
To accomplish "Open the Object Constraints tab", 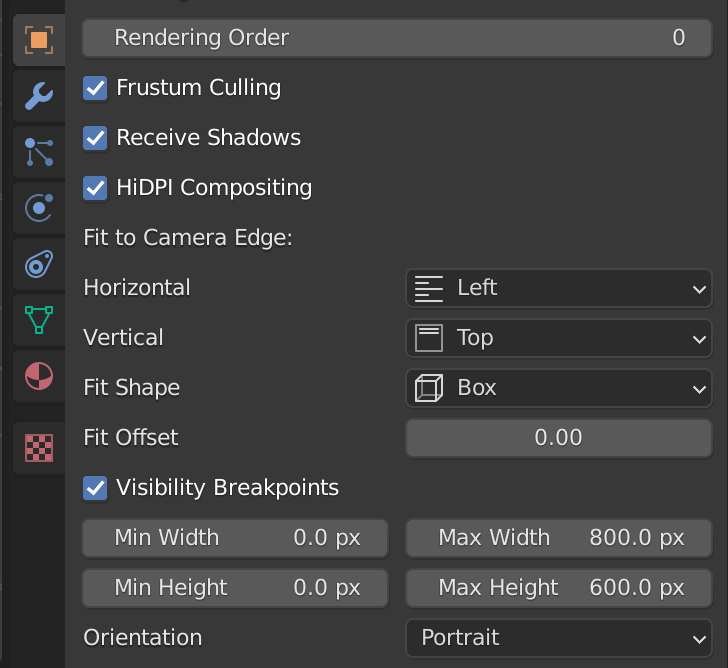I will [x=39, y=264].
